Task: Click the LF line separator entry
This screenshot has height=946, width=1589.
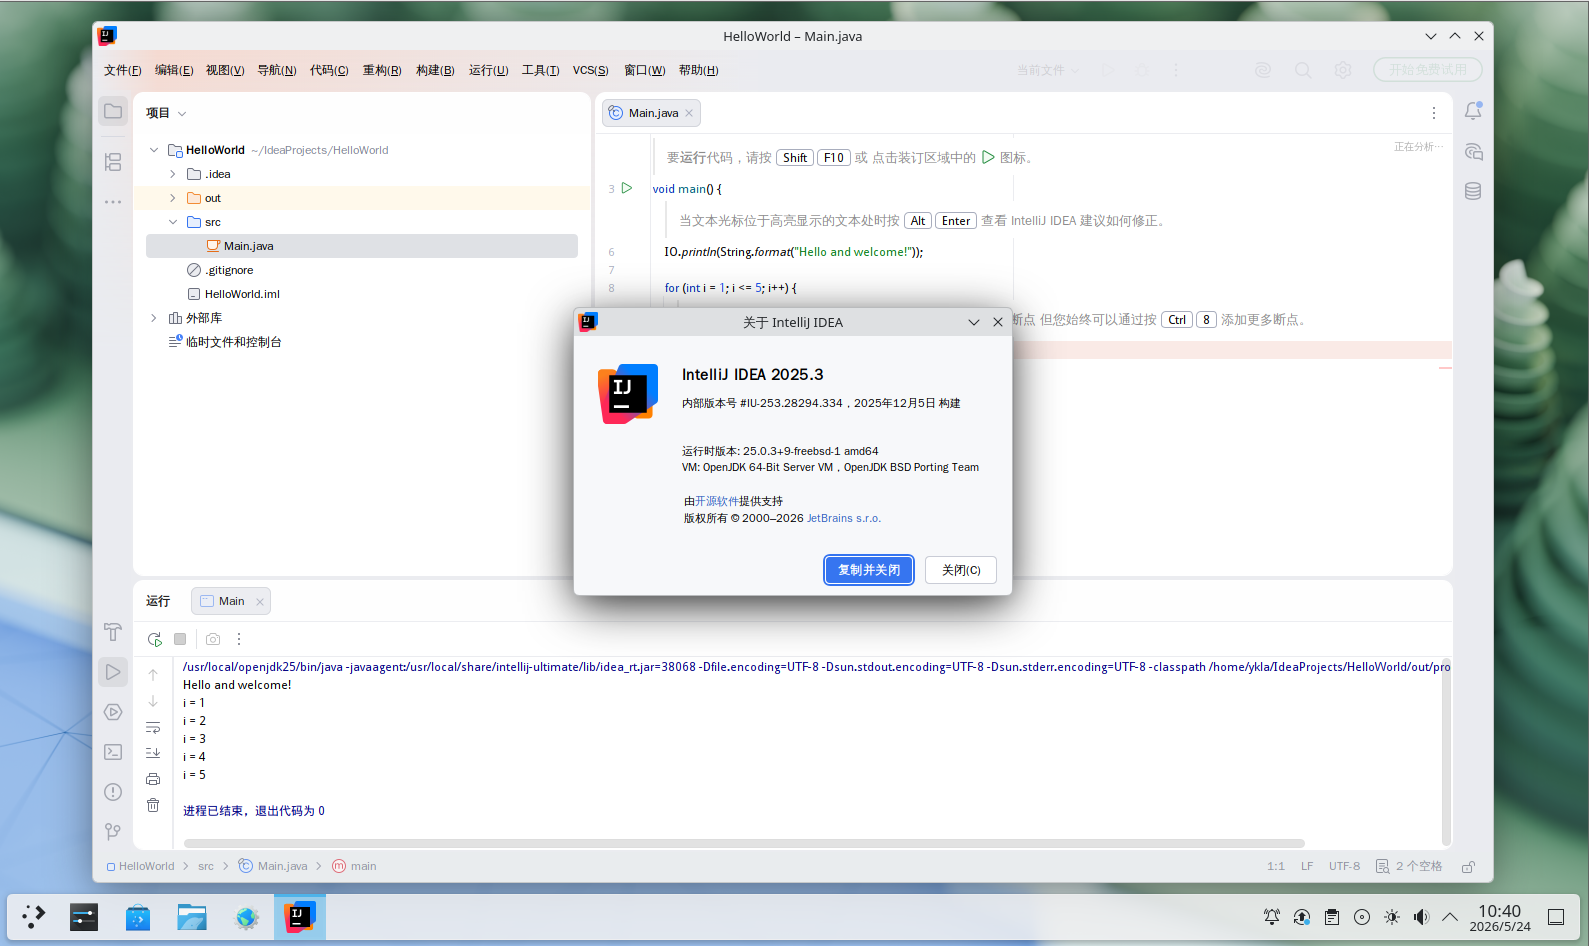Action: 1307,867
